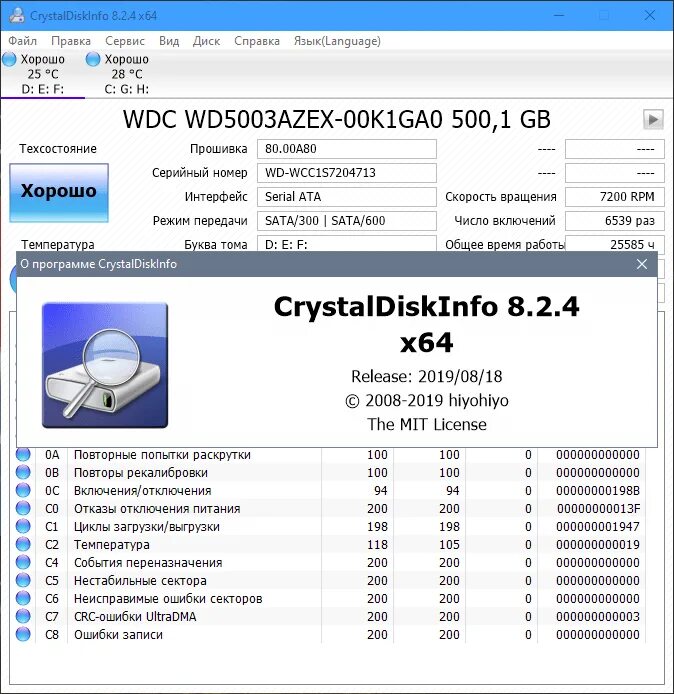Viewport: 674px width, 694px height.
Task: Click status circle for attribute C5
Action: click(23, 580)
